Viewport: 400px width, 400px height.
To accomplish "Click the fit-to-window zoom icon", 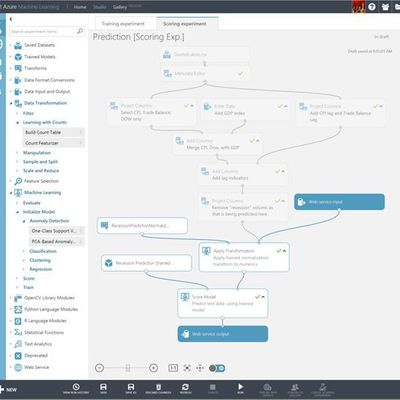I will [x=187, y=368].
